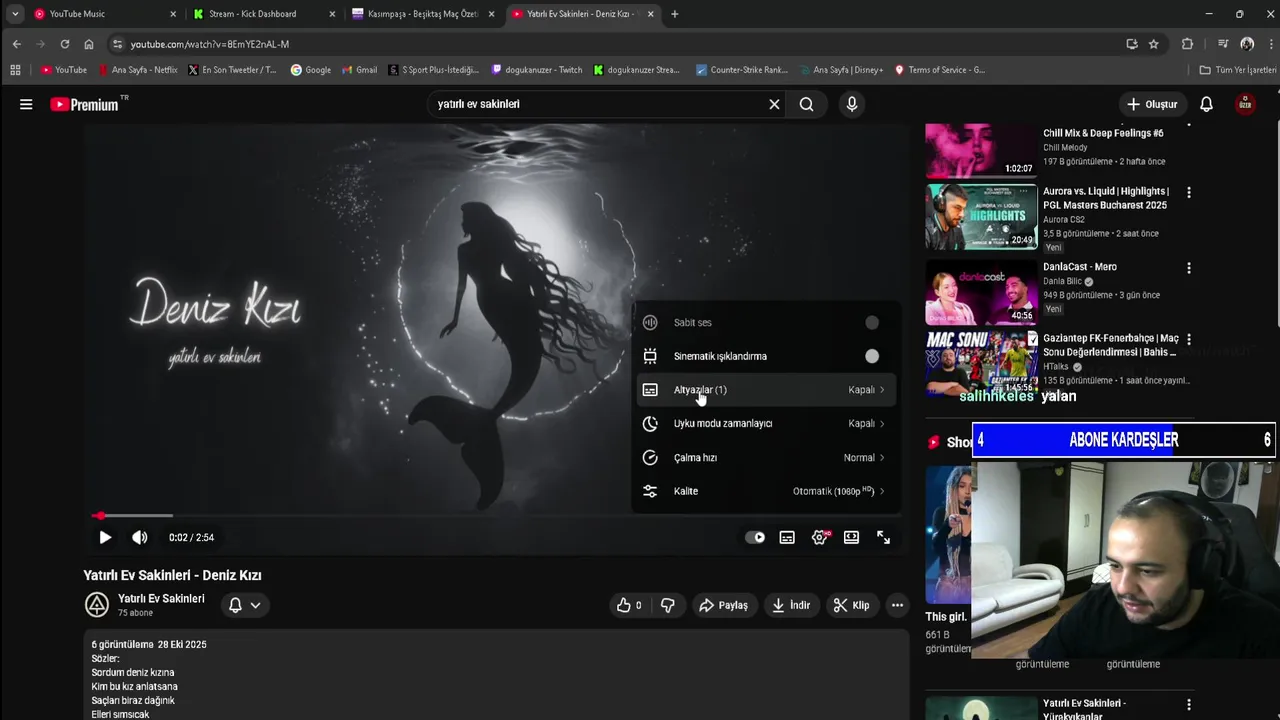Open options for Gaziantep FK-Fenerbahçe video
The height and width of the screenshot is (720, 1280).
click(x=1188, y=340)
